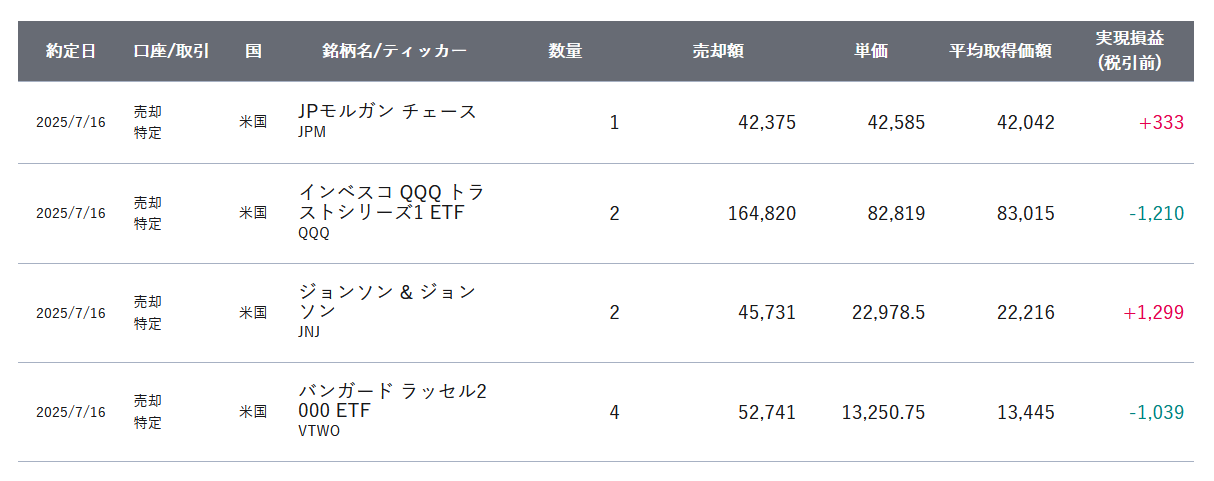The image size is (1214, 481).
Task: Sort by the 数量 column header
Action: 565,51
